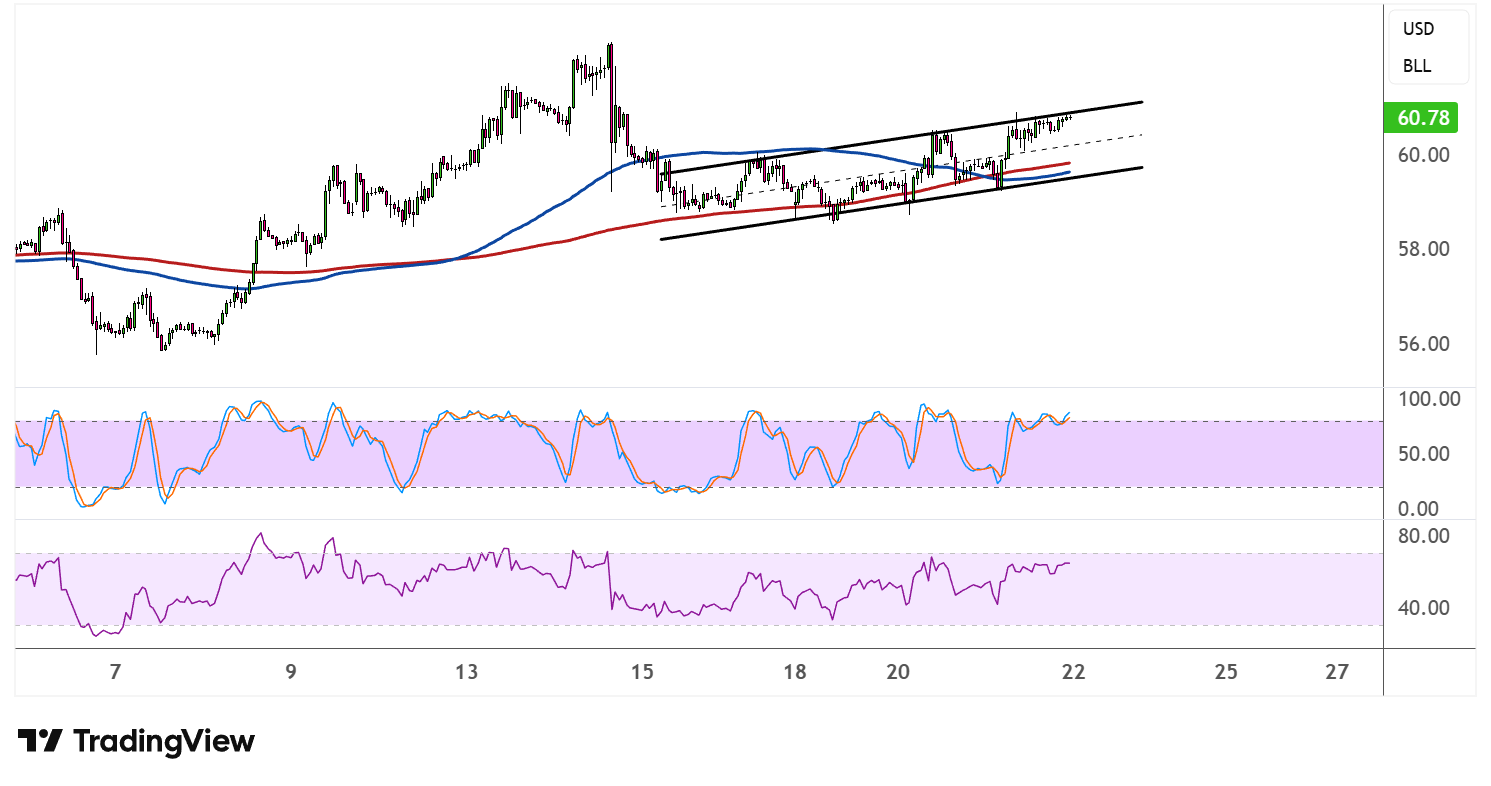The width and height of the screenshot is (1491, 786).
Task: Click the green 60.78 current price label
Action: pos(1419,118)
